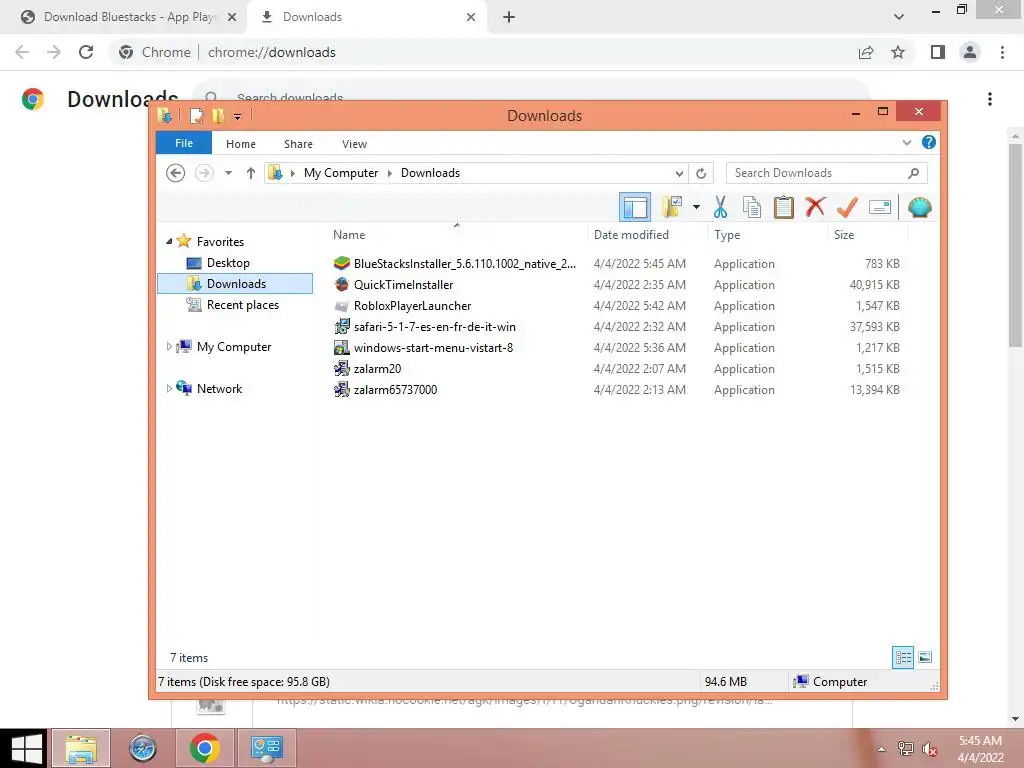
Task: Select zalarm65737000 file
Action: coord(395,389)
